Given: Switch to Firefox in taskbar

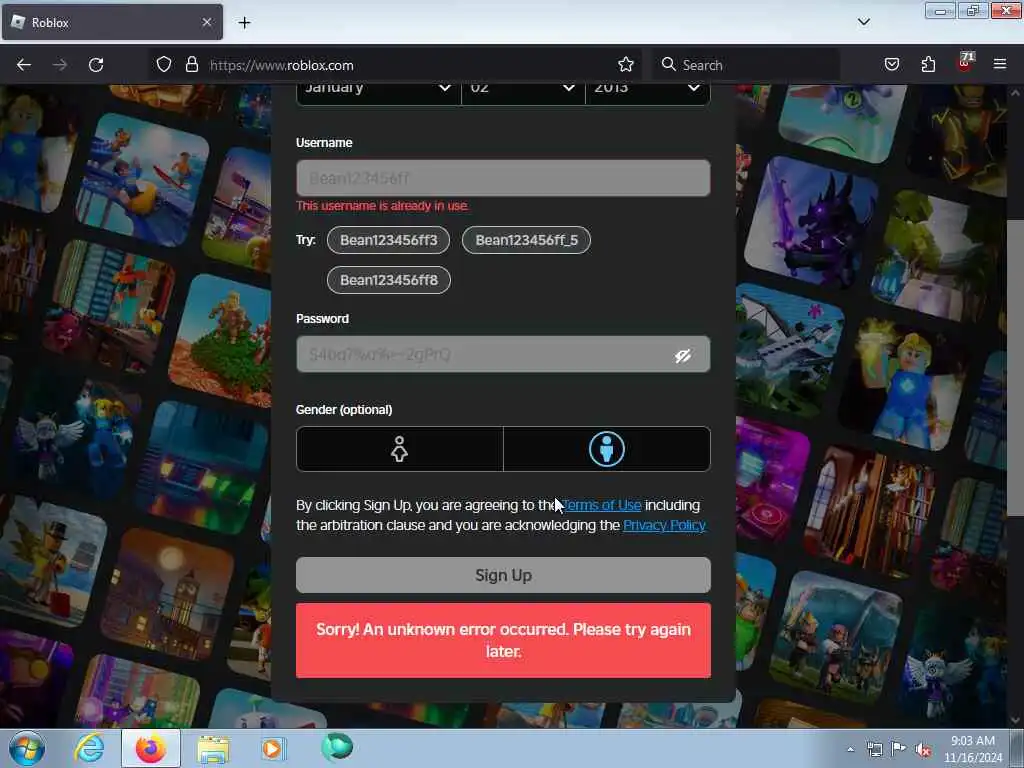Looking at the screenshot, I should point(151,748).
